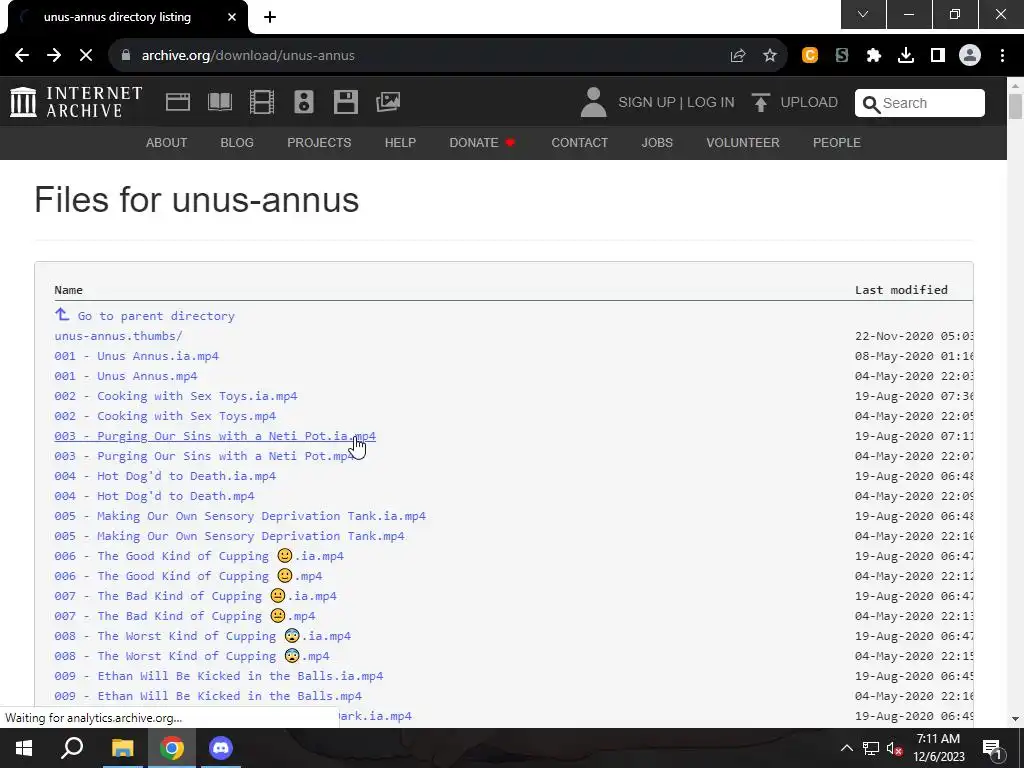This screenshot has height=768, width=1024.
Task: Open File Explorer from the taskbar
Action: tap(122, 748)
